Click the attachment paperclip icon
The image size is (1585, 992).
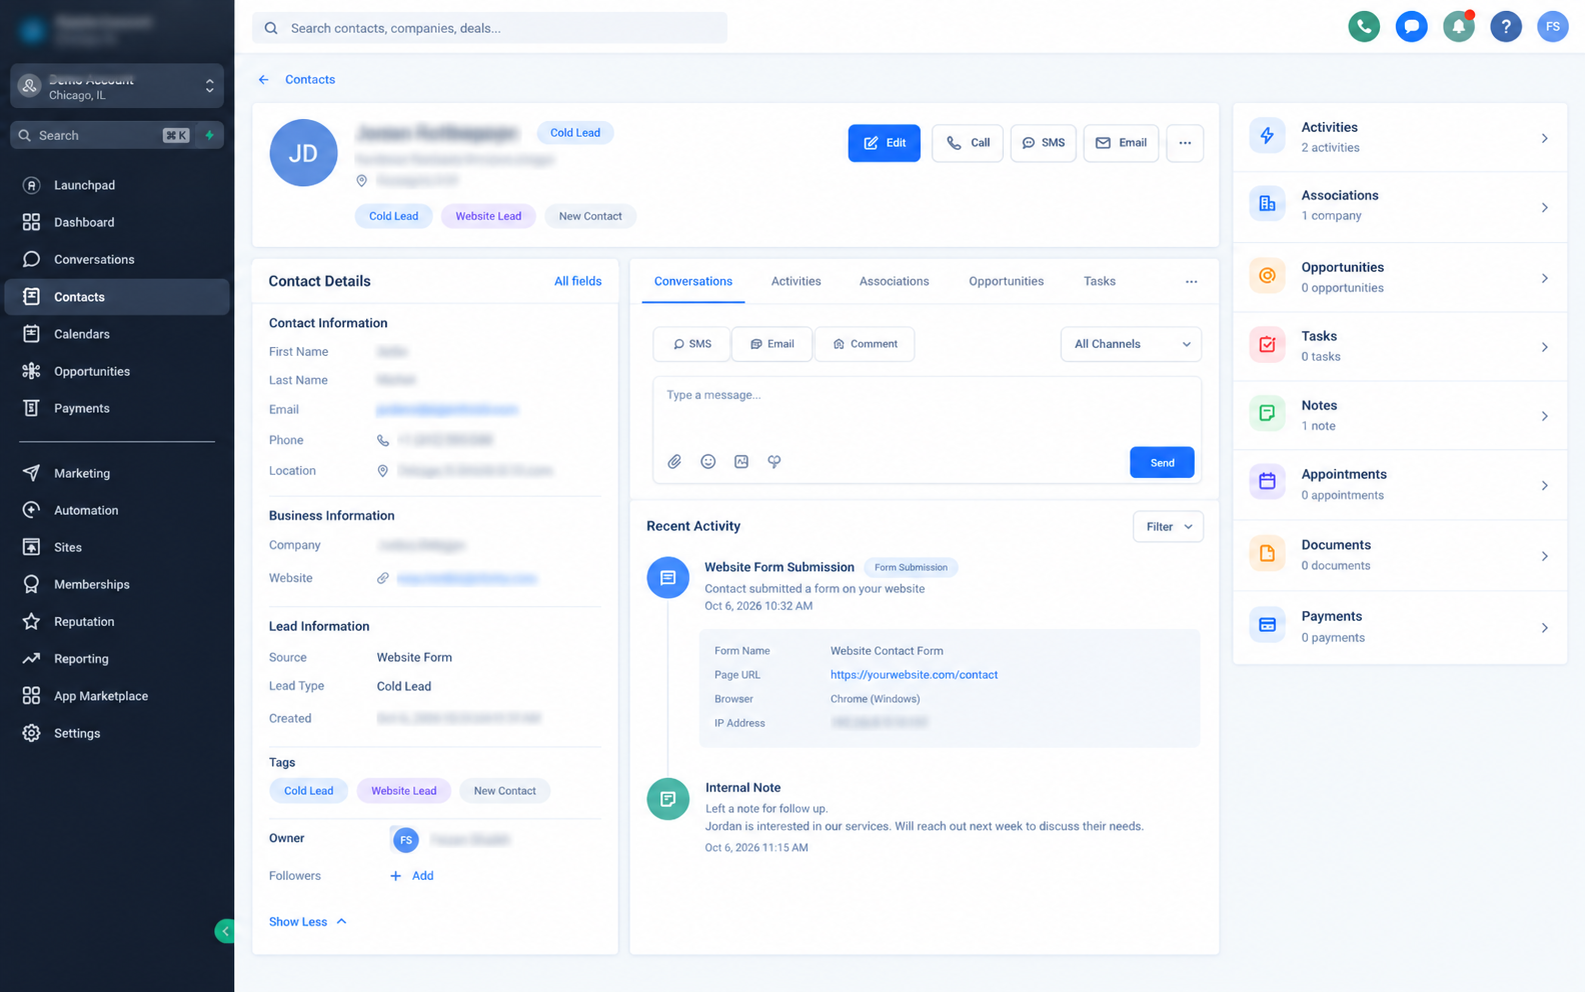675,462
